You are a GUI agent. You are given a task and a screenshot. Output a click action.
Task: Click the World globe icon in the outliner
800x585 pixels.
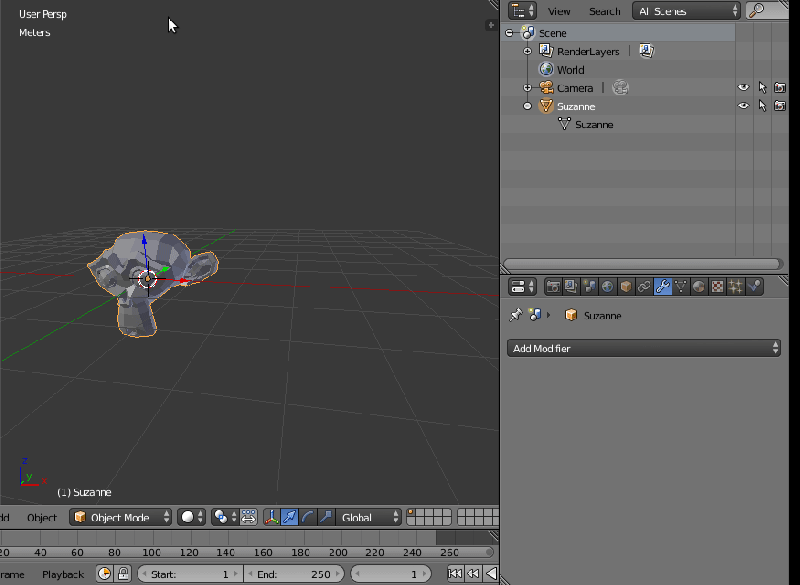click(x=546, y=69)
